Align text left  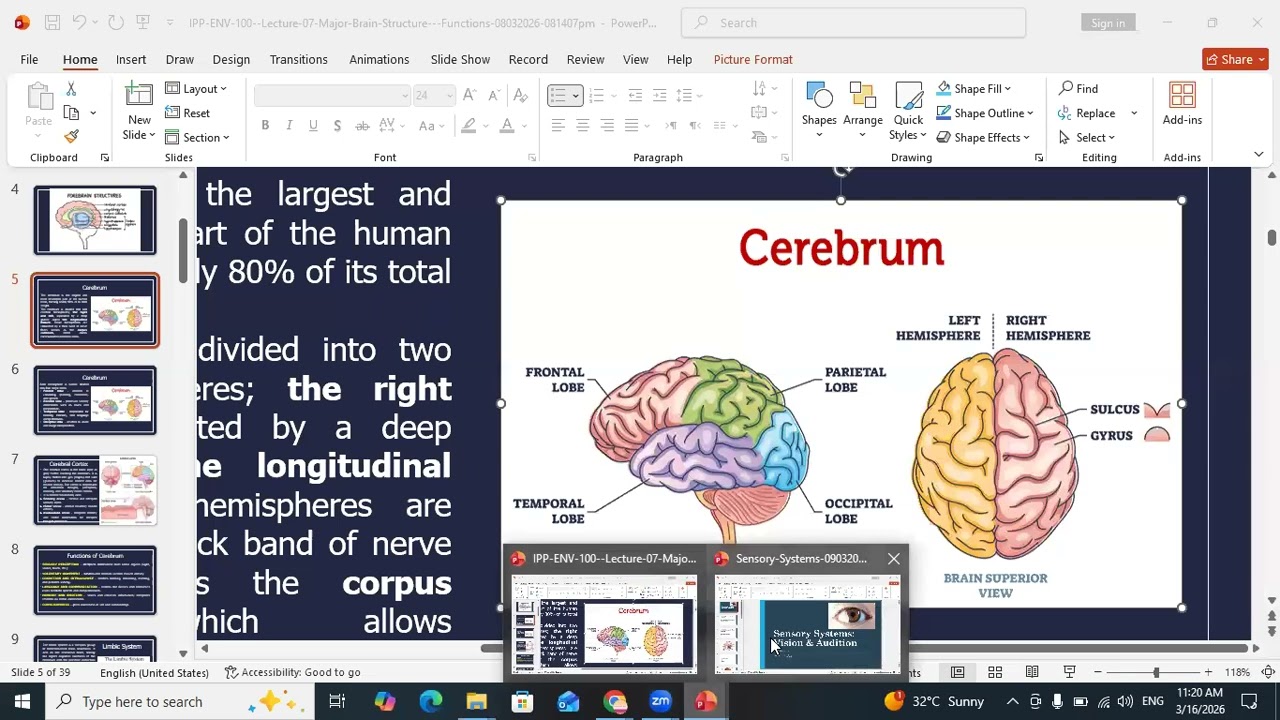[558, 125]
